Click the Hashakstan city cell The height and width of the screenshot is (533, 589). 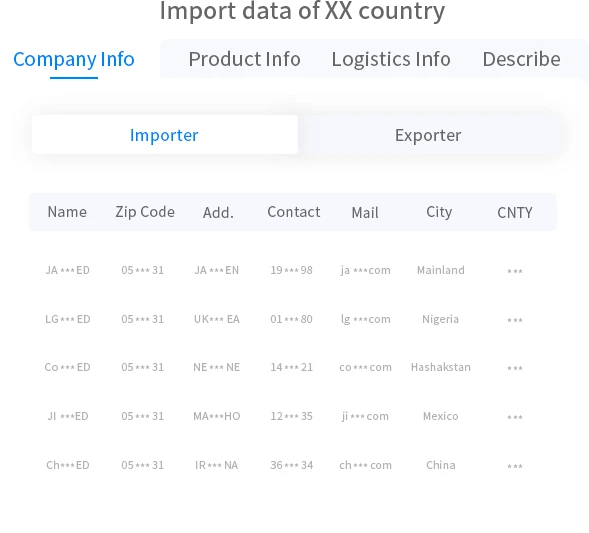(x=441, y=367)
